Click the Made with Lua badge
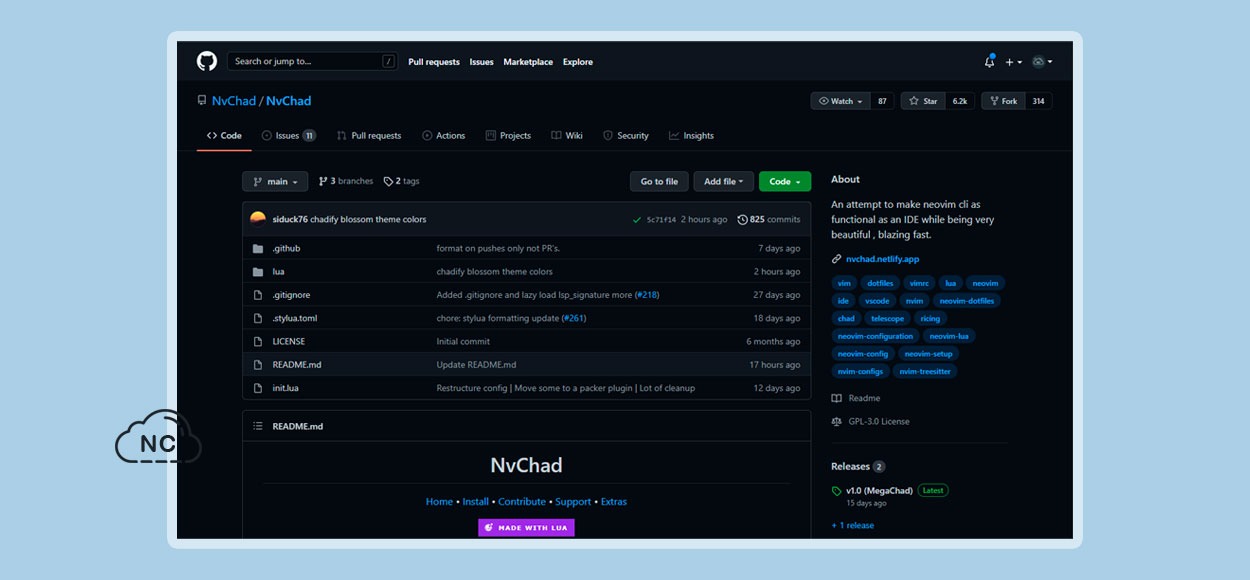The width and height of the screenshot is (1250, 580). click(x=526, y=527)
